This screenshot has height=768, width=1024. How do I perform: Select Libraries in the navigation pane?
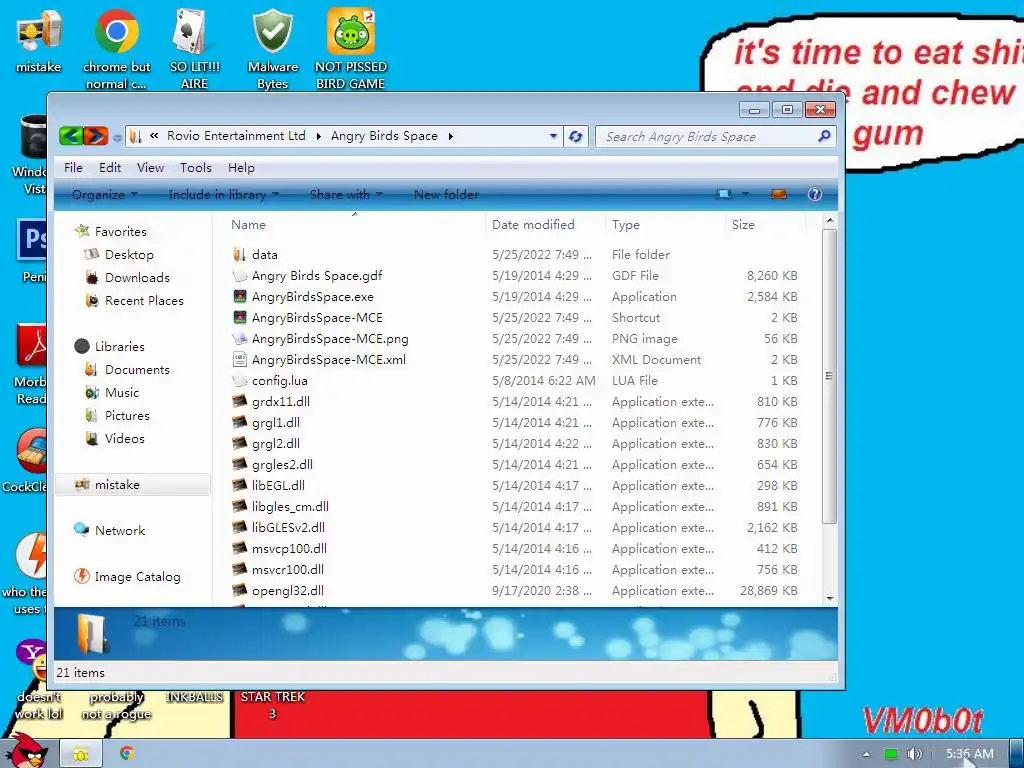120,347
